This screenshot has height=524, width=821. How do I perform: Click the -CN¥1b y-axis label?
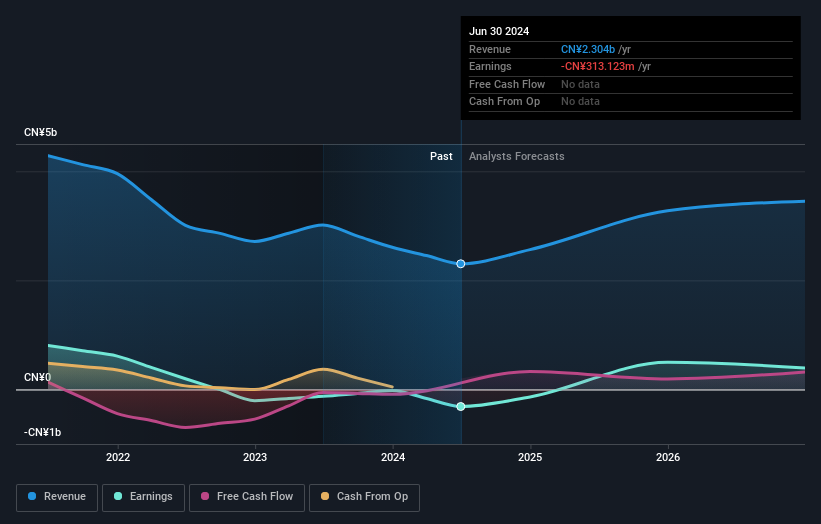point(42,432)
